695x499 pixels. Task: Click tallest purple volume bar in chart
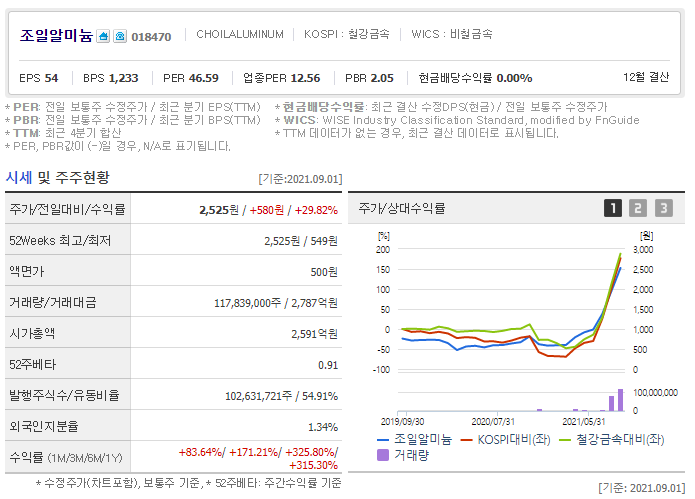(x=621, y=400)
